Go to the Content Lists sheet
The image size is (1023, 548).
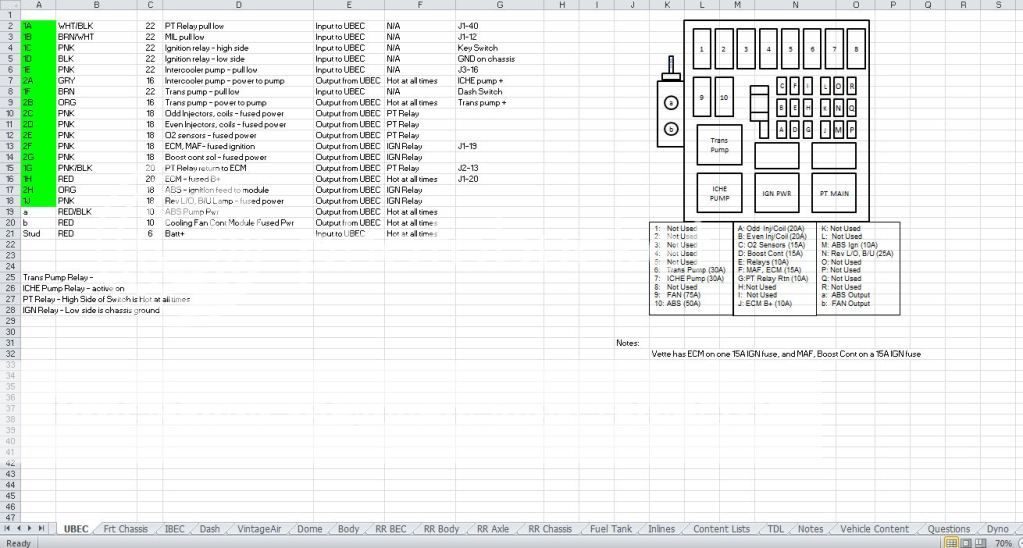point(721,529)
